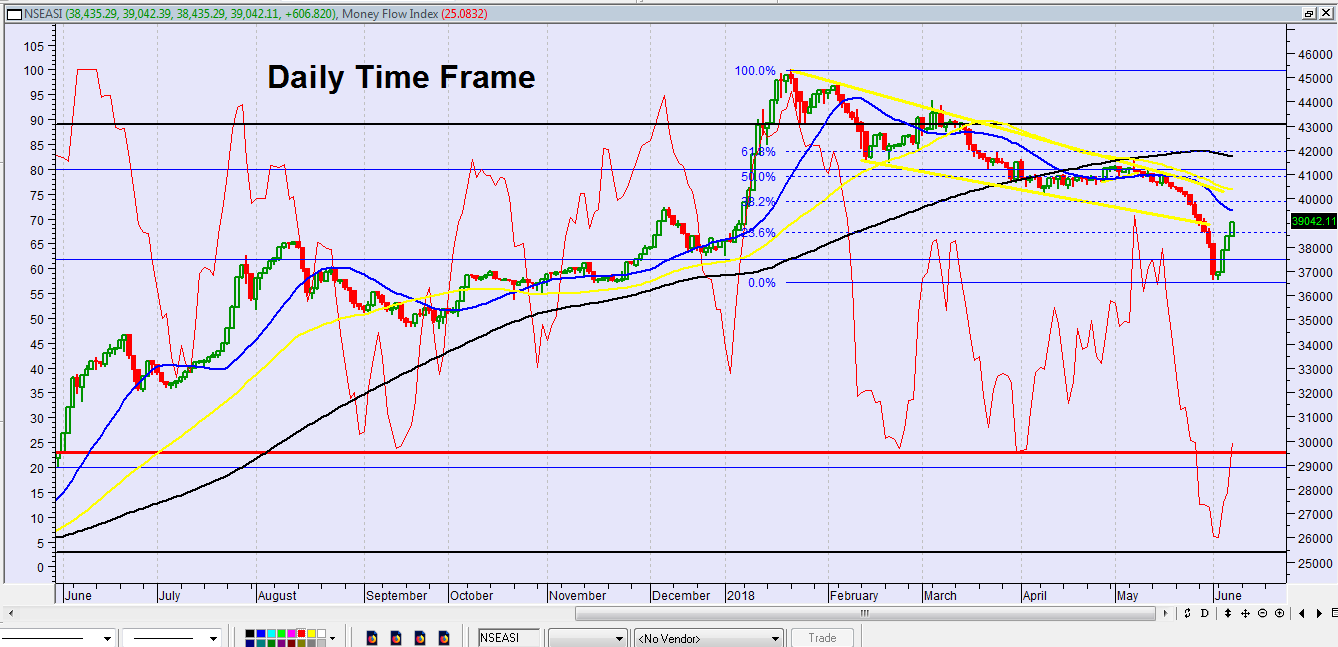Click the Trade button

tap(822, 637)
